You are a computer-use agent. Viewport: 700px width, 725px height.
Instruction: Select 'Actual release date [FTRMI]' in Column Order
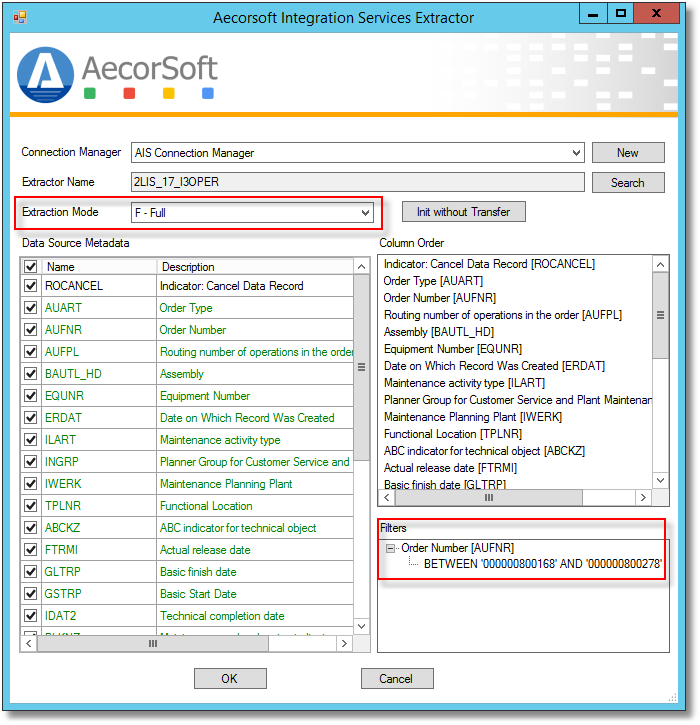(x=450, y=468)
